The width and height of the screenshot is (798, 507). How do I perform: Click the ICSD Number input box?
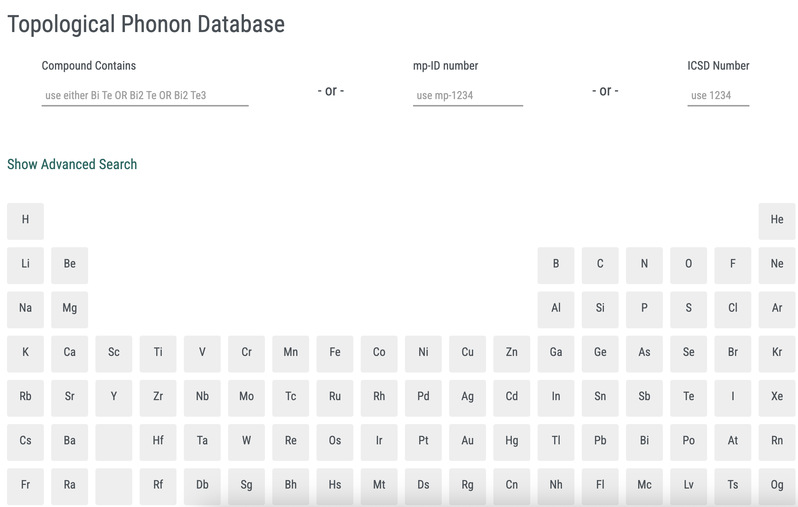(718, 95)
